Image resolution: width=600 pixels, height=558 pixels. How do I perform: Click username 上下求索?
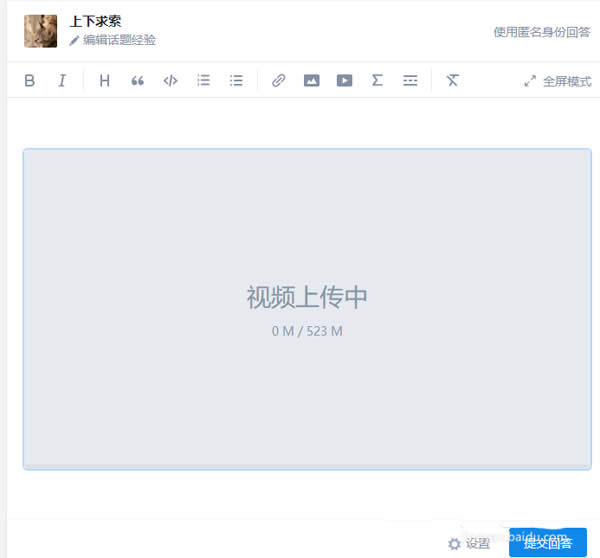click(x=95, y=21)
